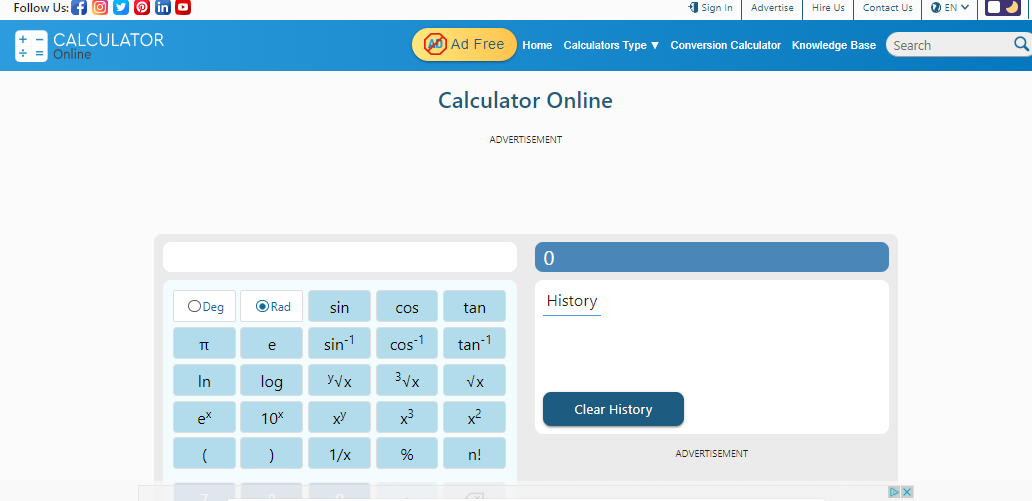The height and width of the screenshot is (501, 1032).
Task: Insert pi with the π key
Action: [204, 343]
